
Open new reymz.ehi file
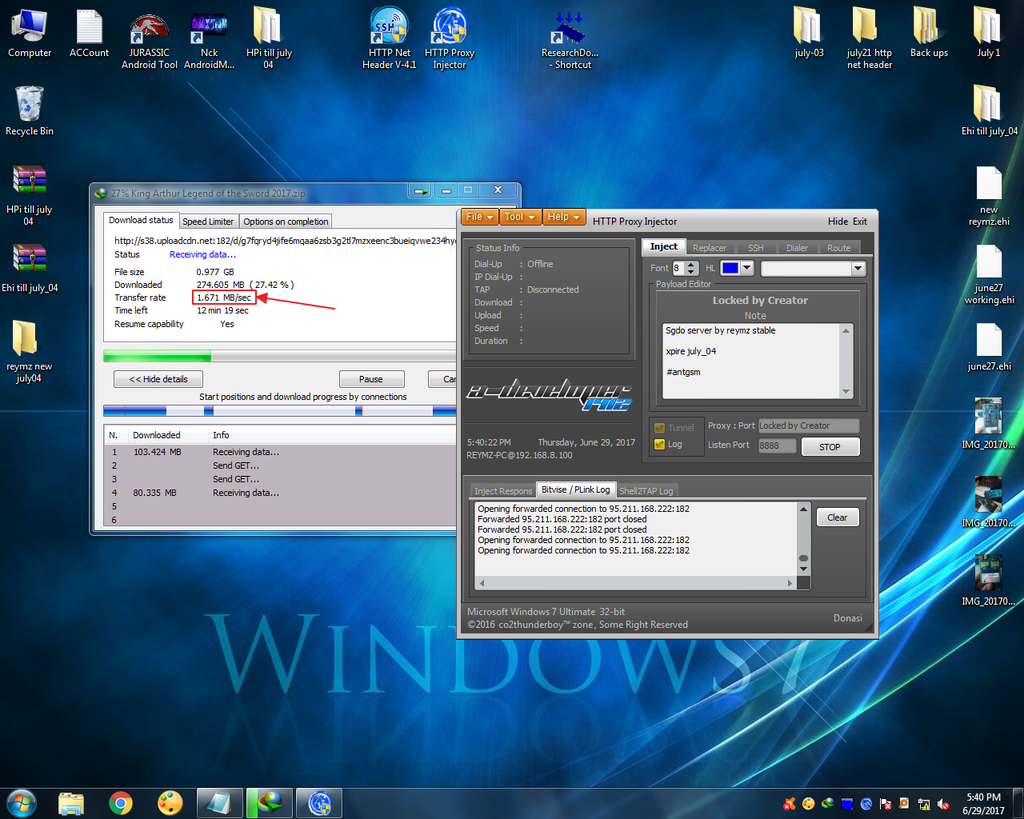(989, 196)
